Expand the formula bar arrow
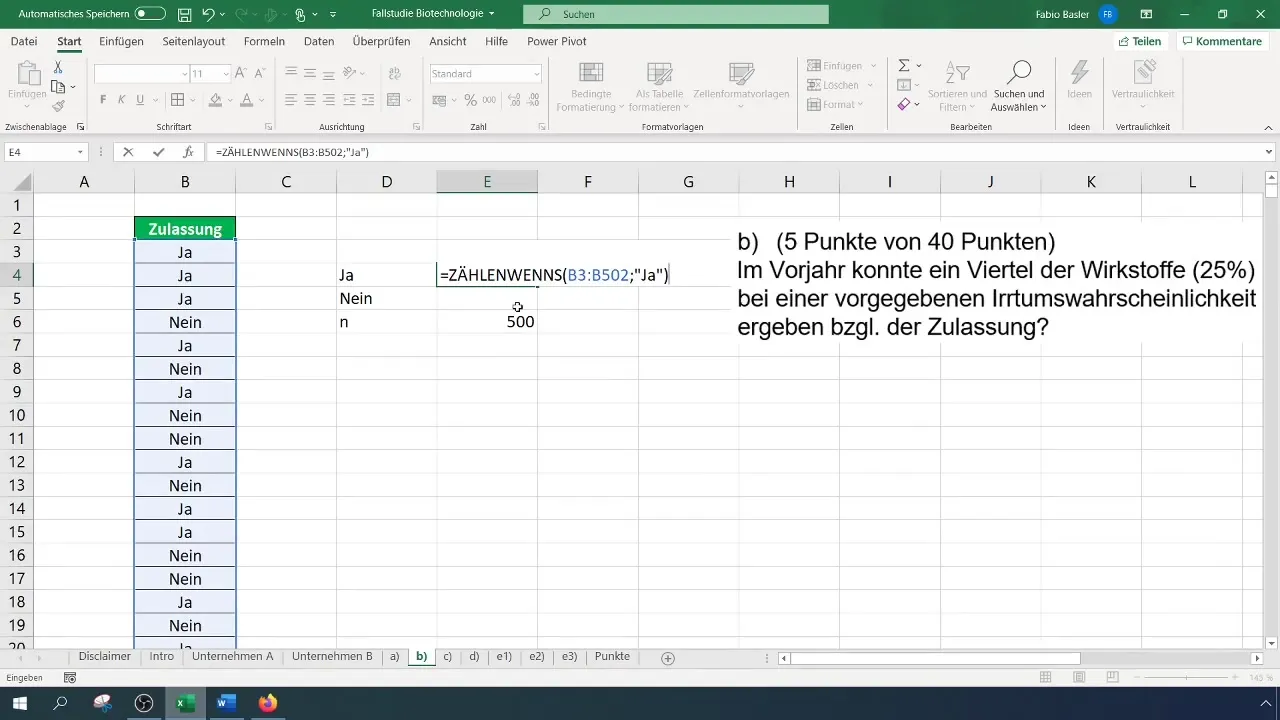 (1269, 152)
